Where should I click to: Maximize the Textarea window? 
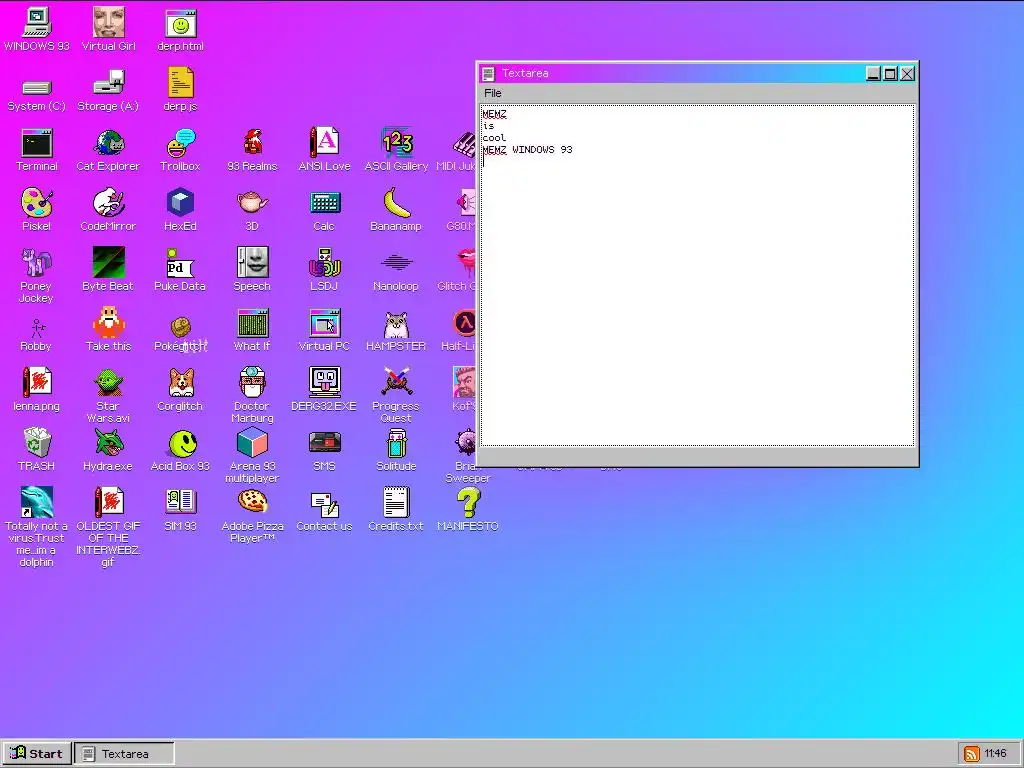tap(890, 74)
